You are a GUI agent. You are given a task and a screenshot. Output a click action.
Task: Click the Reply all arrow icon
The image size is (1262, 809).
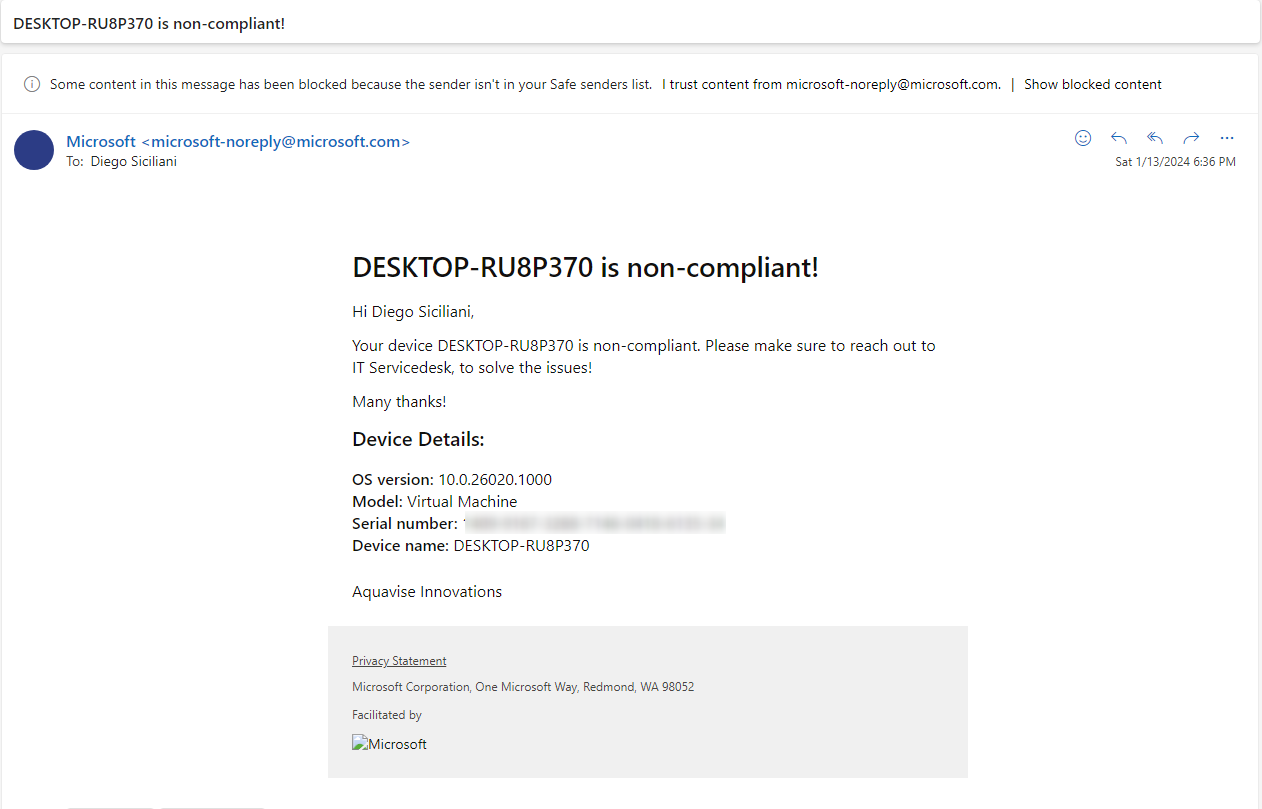point(1155,138)
